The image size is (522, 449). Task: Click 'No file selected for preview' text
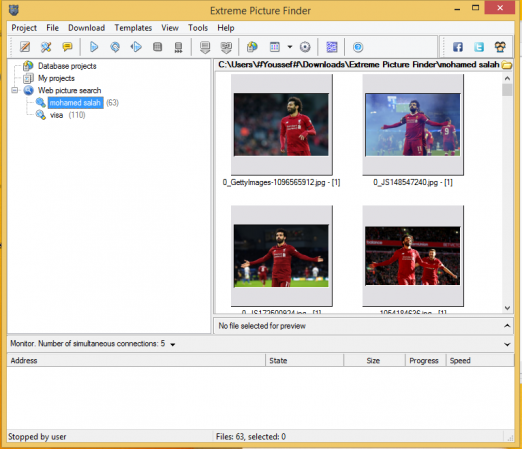262,326
